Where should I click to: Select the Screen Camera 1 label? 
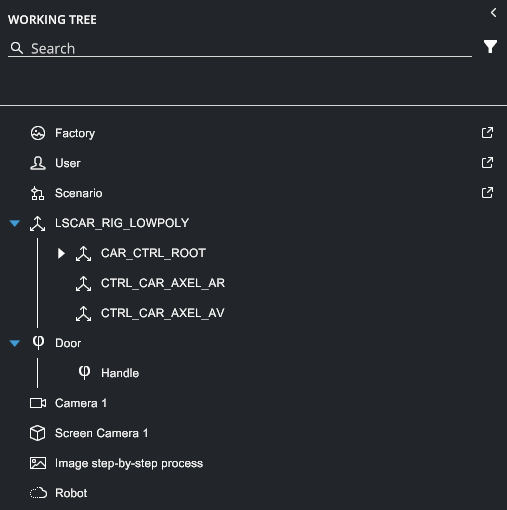point(102,433)
